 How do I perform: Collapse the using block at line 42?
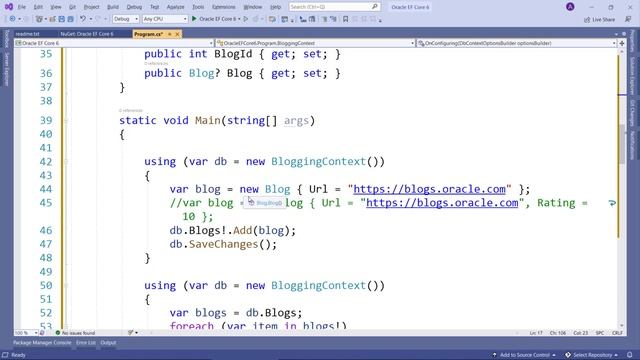66,162
